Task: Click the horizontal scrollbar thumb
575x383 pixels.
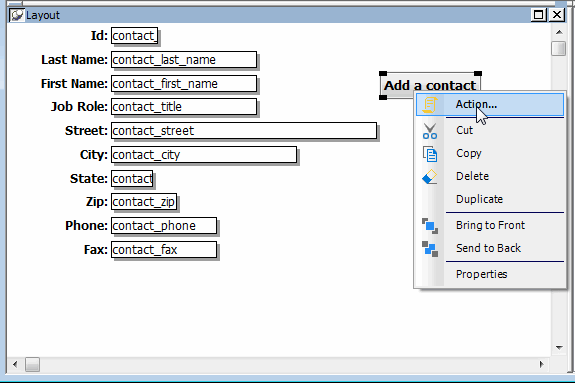Action: pyautogui.click(x=32, y=364)
